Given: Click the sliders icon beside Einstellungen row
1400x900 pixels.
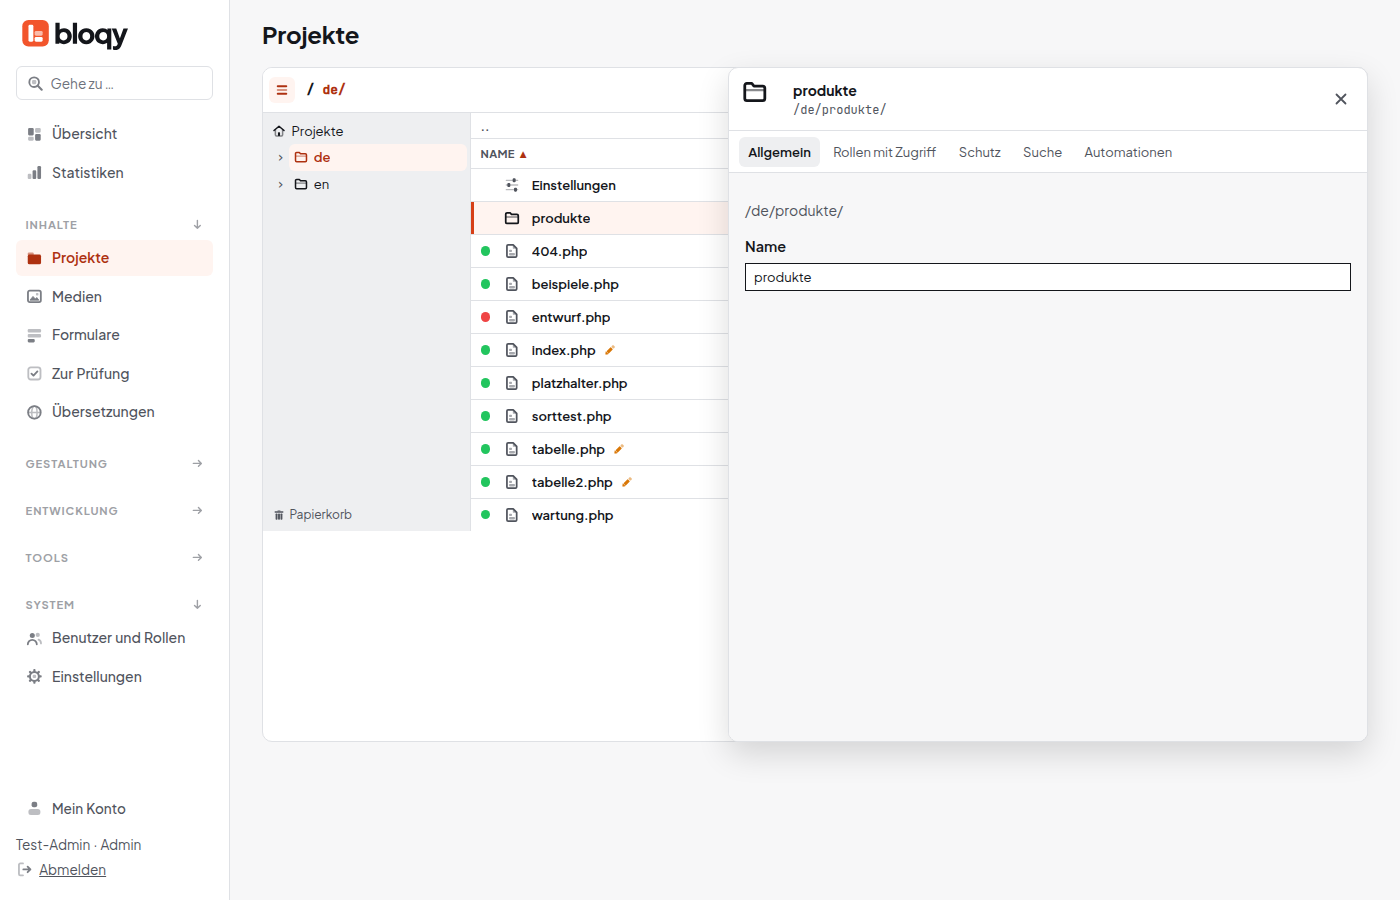Looking at the screenshot, I should tap(512, 185).
